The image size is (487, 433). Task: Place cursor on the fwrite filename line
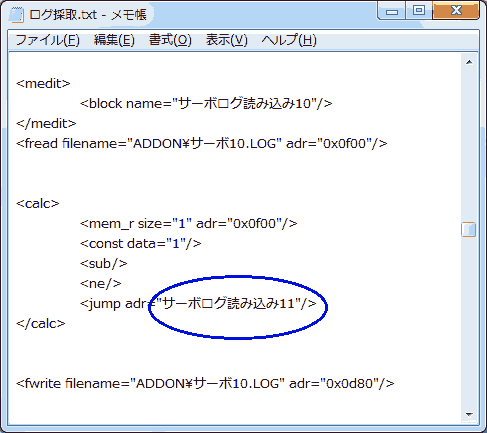coord(205,383)
